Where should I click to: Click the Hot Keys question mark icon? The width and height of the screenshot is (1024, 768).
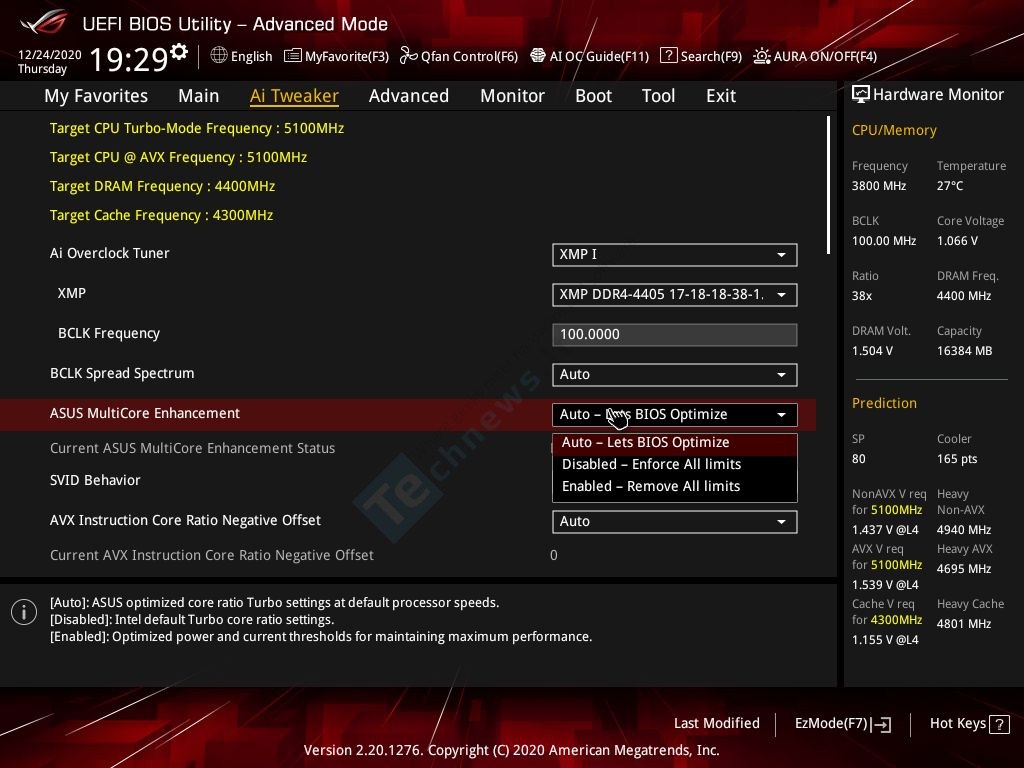(999, 724)
